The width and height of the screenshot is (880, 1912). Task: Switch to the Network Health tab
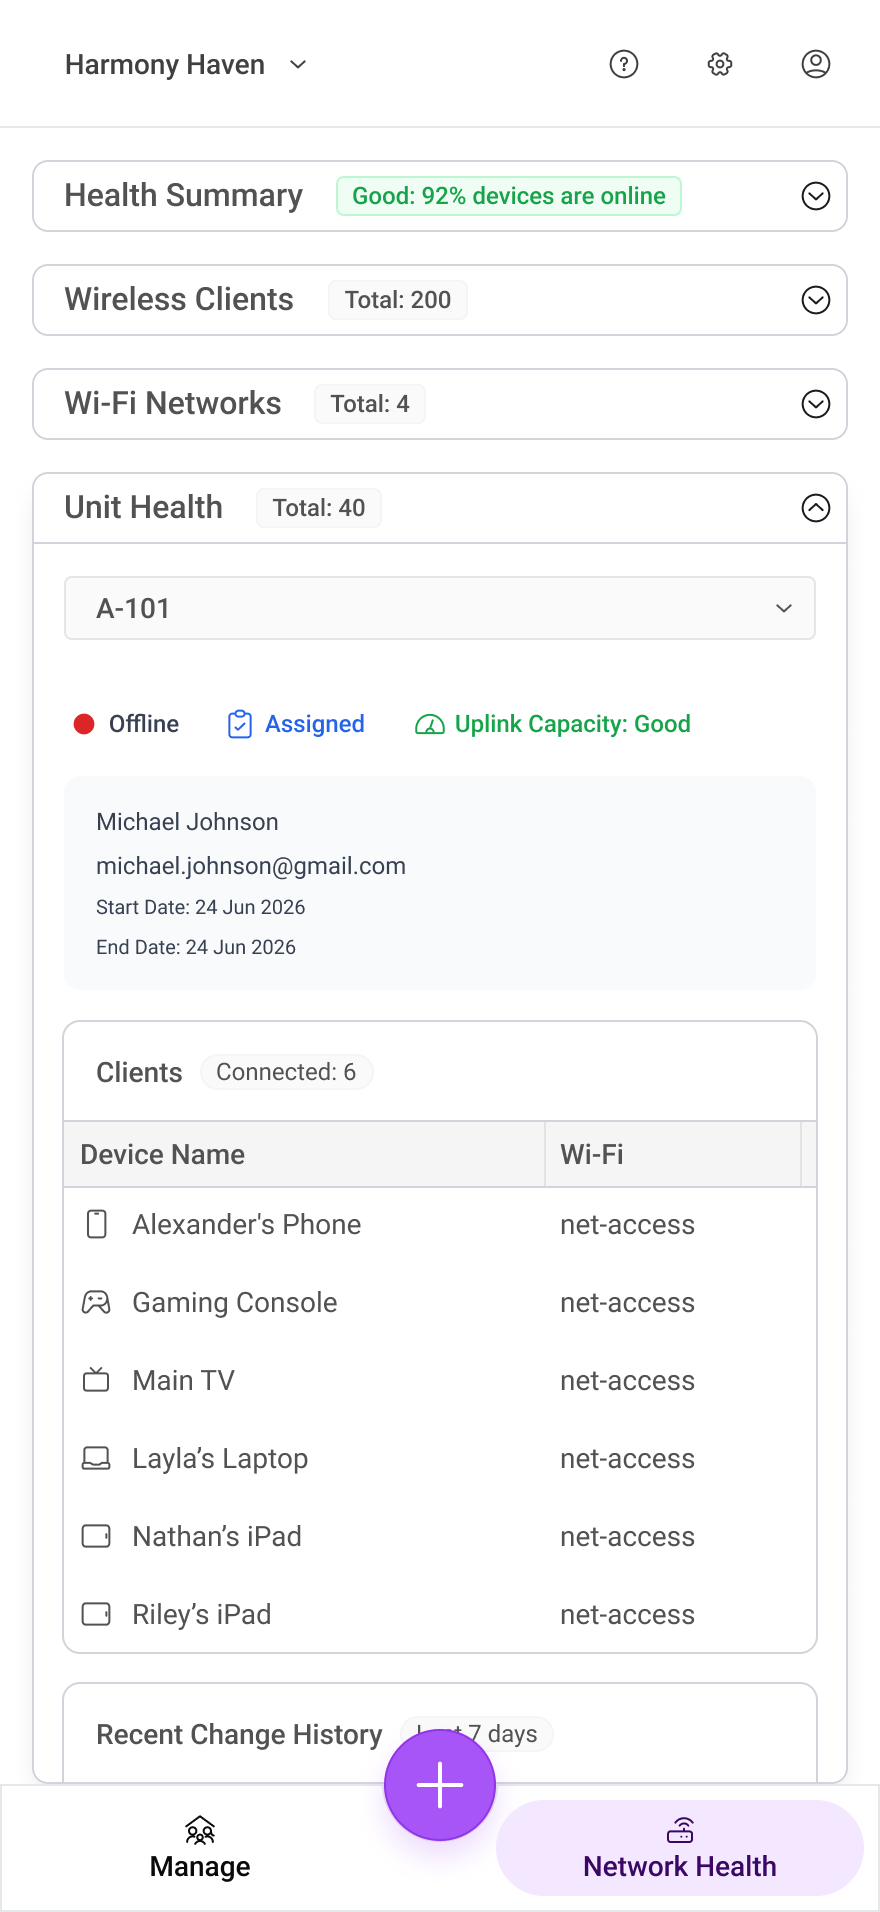[680, 1848]
